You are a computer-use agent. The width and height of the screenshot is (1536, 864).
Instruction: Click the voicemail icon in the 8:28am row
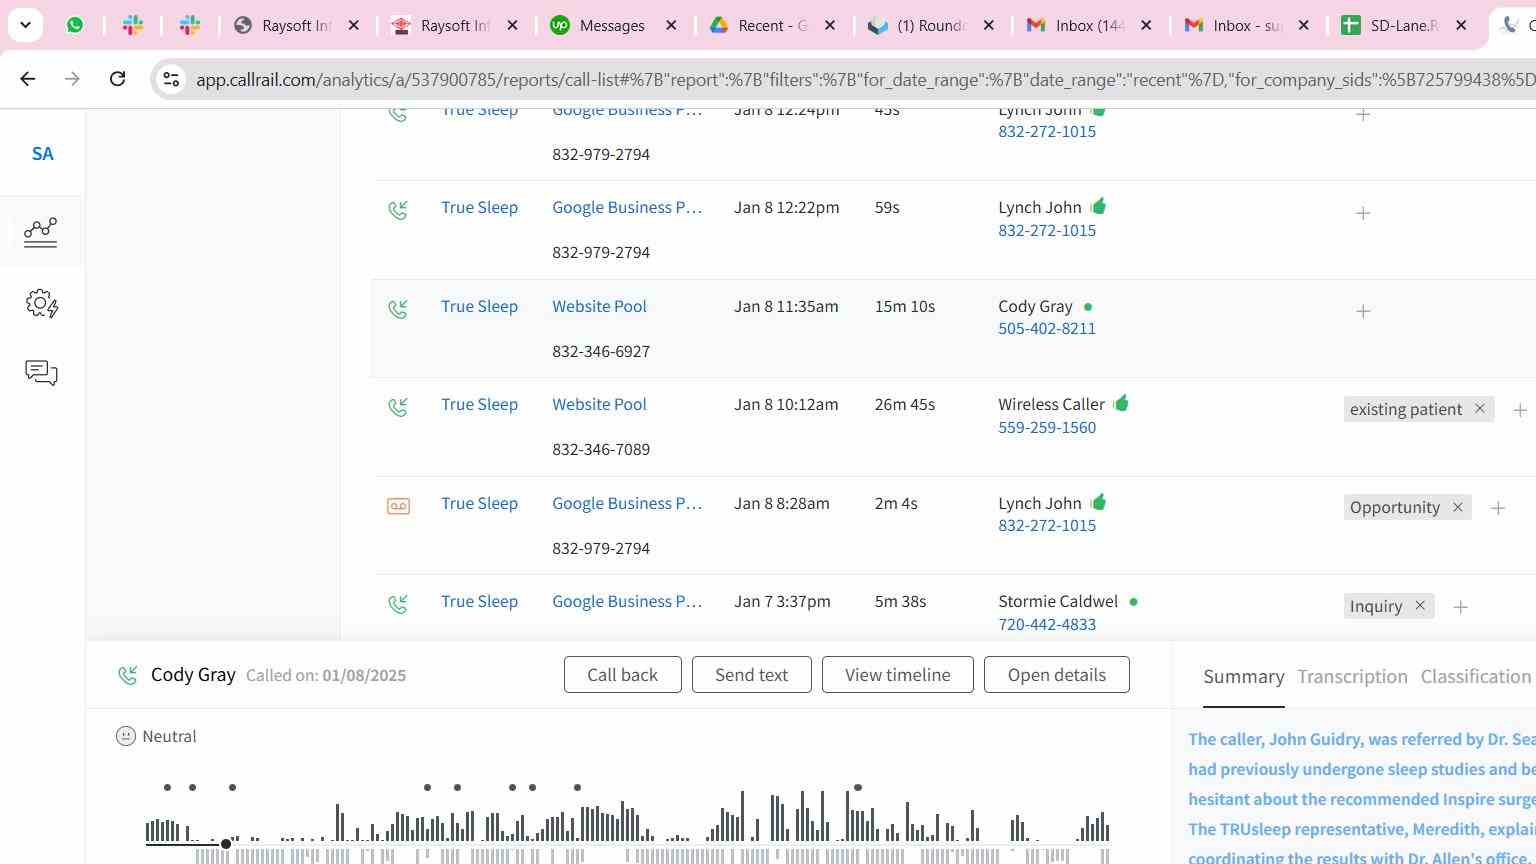point(398,506)
